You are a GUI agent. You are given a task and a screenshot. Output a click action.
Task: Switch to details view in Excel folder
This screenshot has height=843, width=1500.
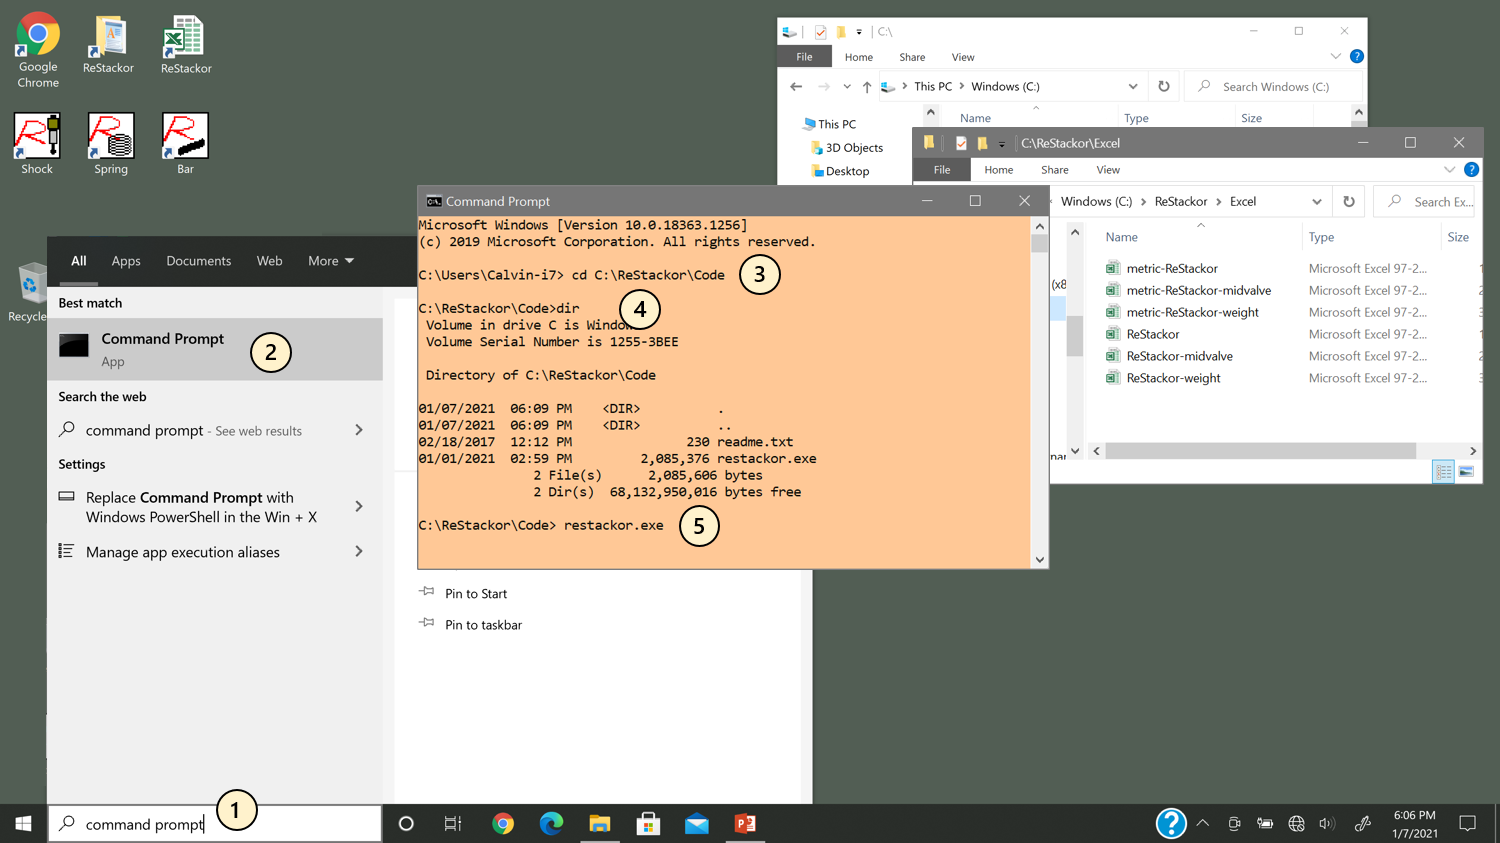click(1443, 472)
